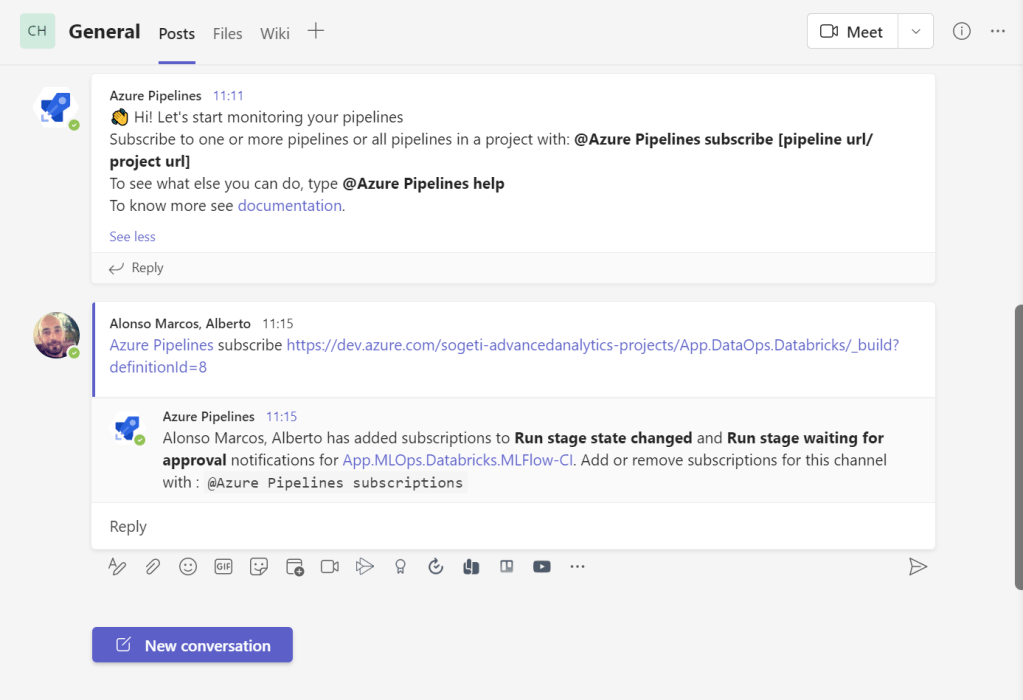The image size is (1023, 700).
Task: Open the Wiki tab
Action: 274,33
